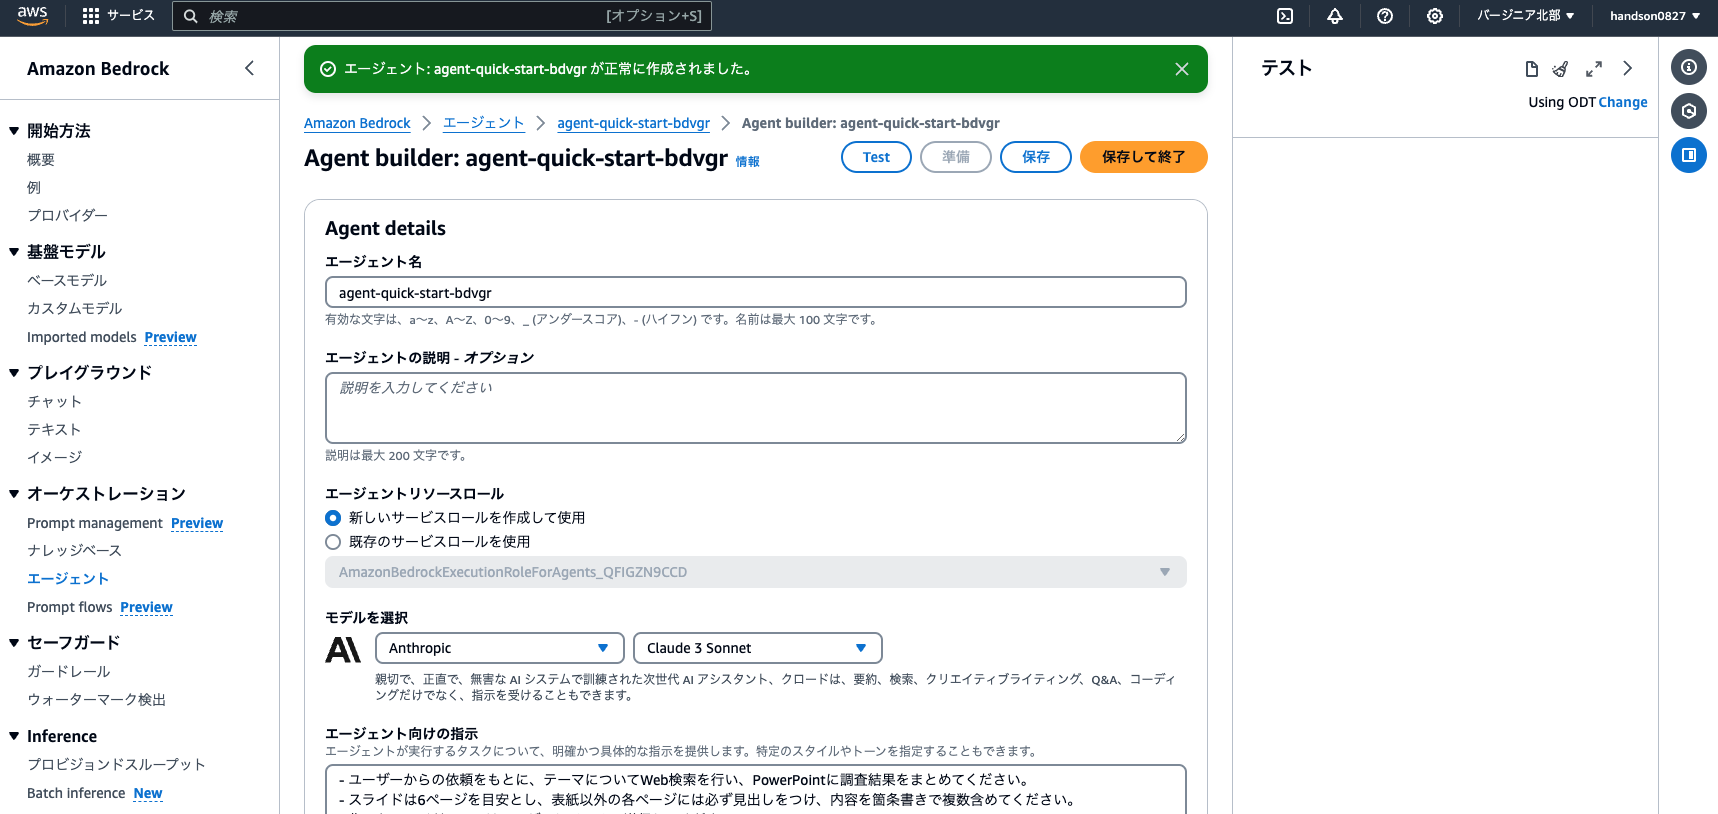Open ナレッジベース in the sidebar
This screenshot has width=1718, height=814.
(74, 551)
